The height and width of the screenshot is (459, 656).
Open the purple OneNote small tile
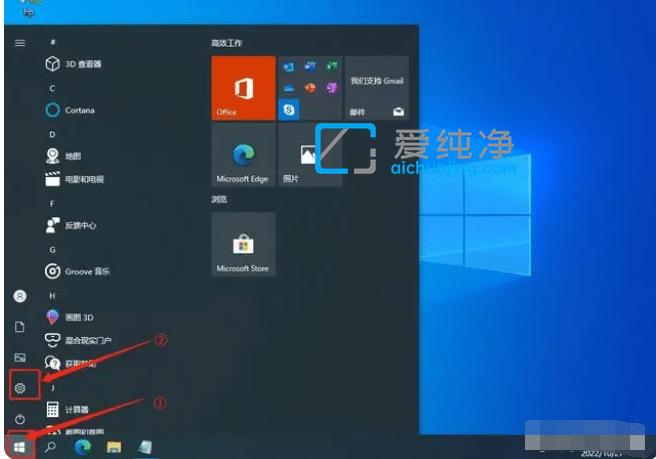coord(332,88)
